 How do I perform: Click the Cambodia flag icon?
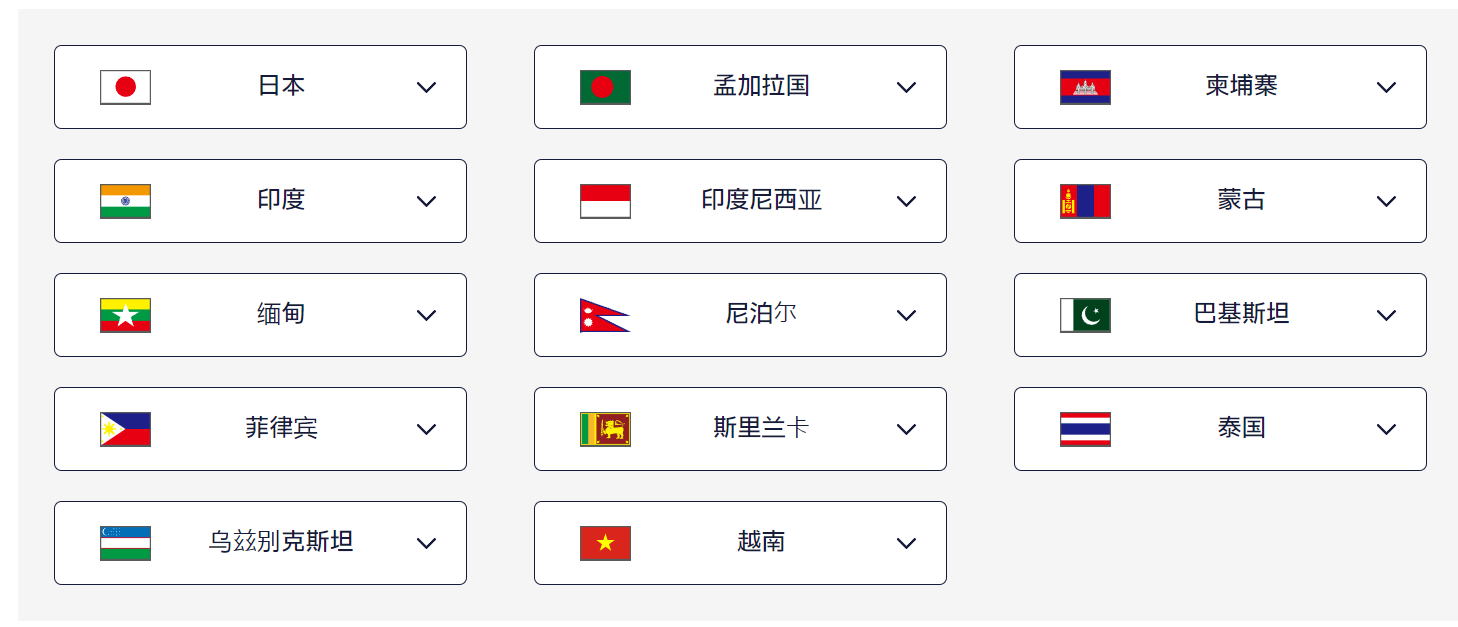1085,87
